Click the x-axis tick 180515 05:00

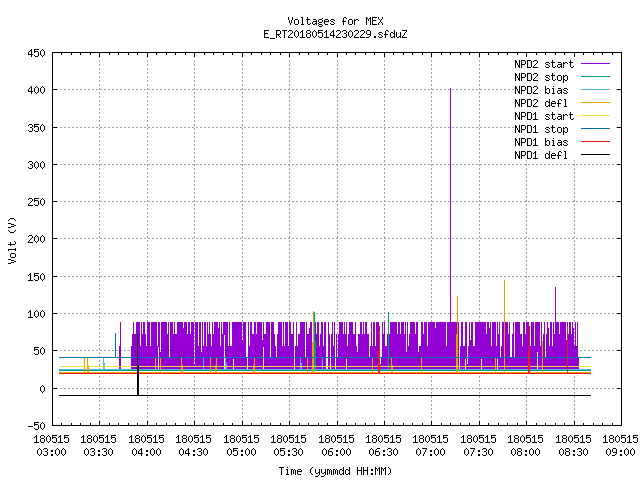241,446
